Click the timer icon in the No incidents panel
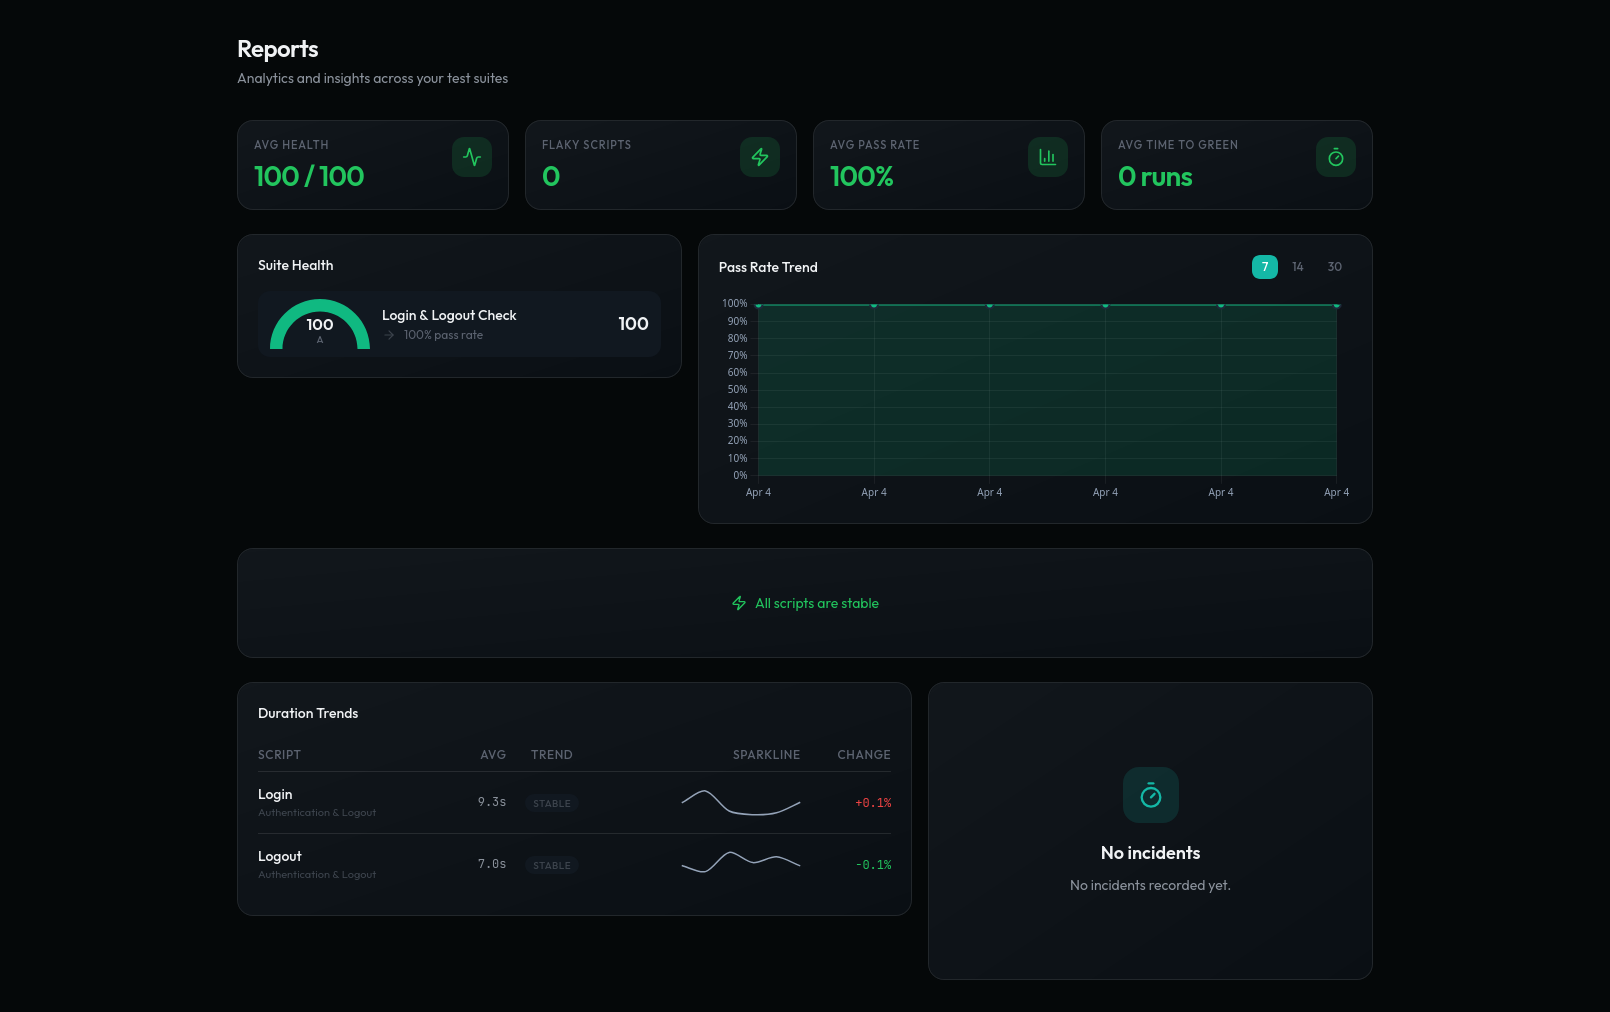 pos(1151,795)
